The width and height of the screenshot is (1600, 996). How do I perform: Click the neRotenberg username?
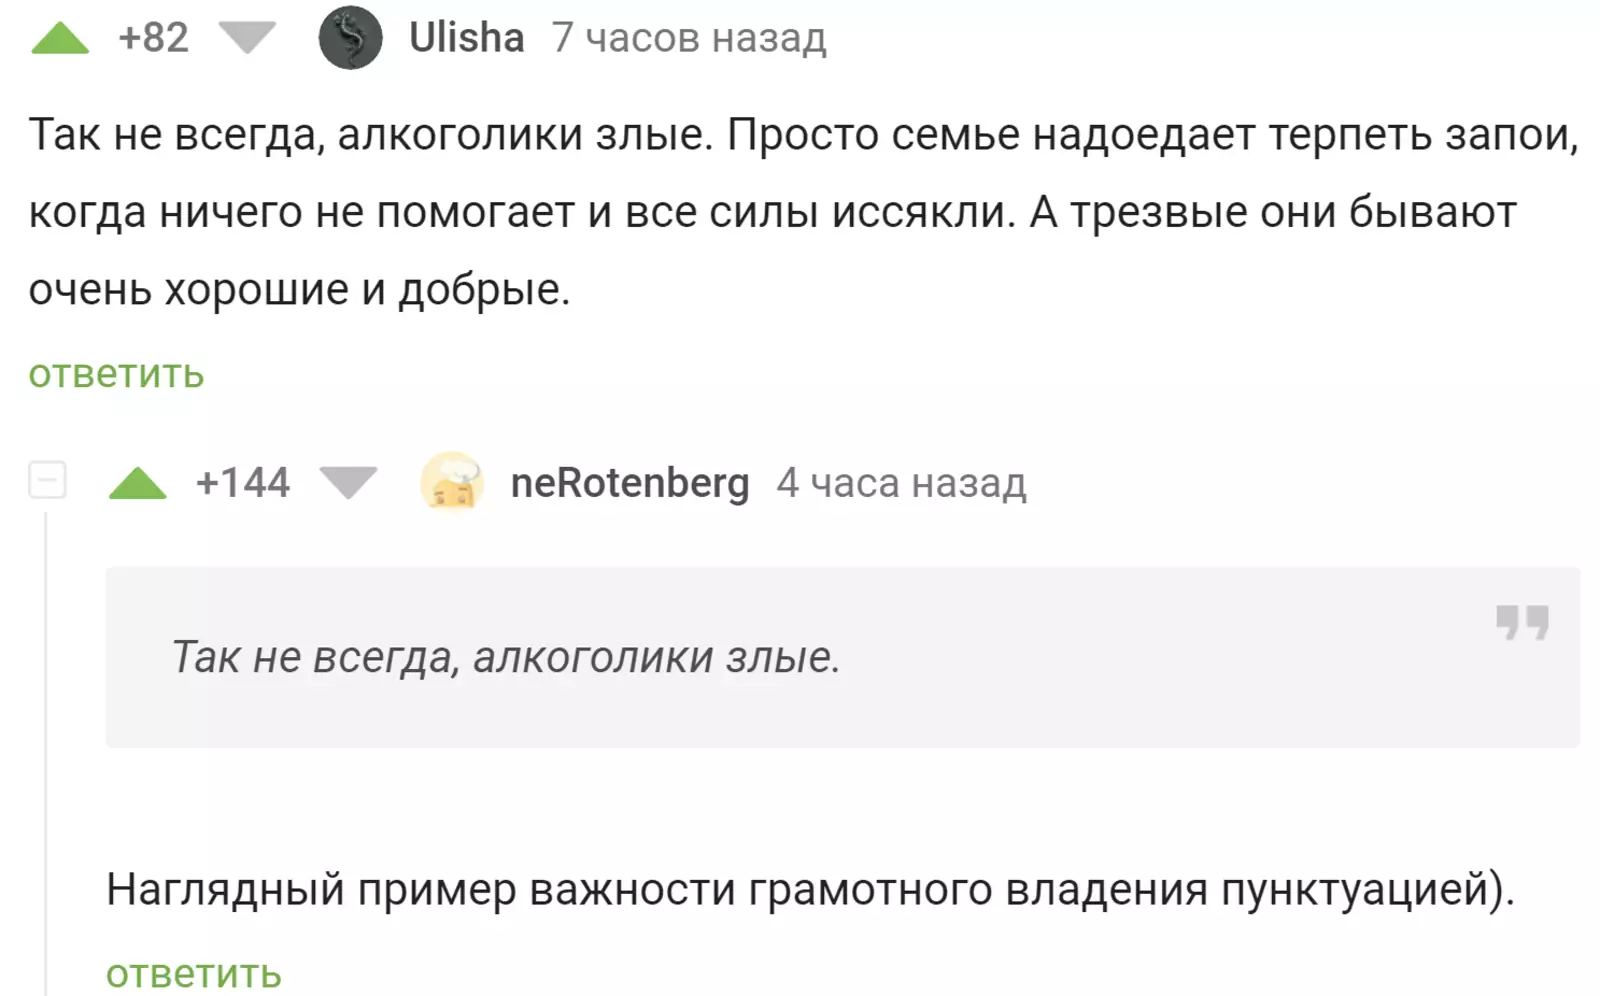629,483
